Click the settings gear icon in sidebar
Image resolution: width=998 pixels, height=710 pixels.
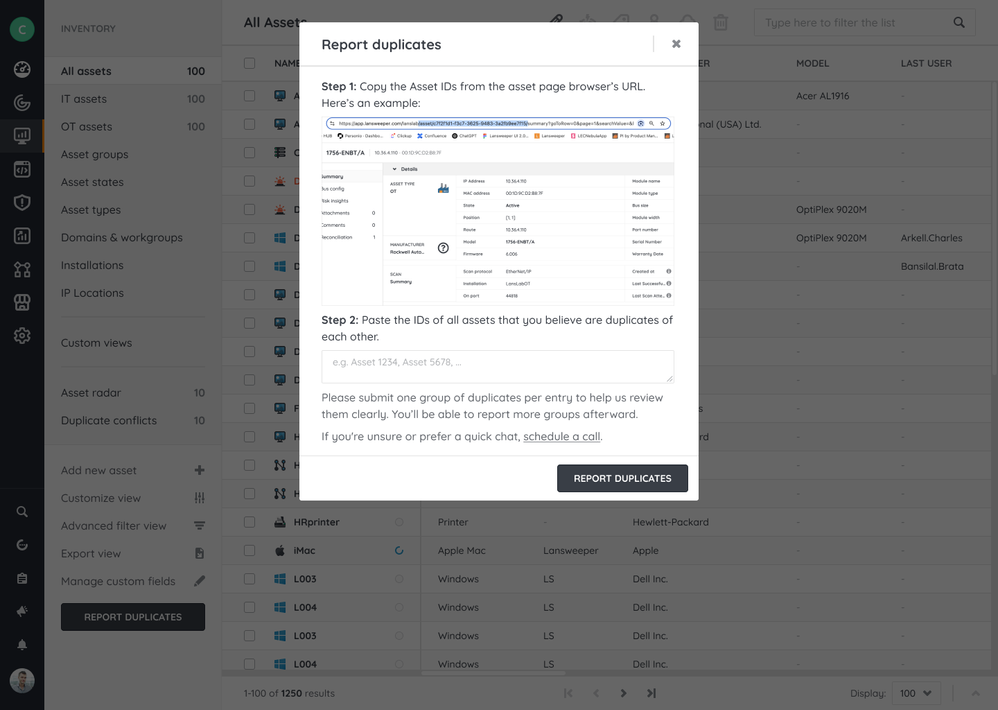coord(22,336)
